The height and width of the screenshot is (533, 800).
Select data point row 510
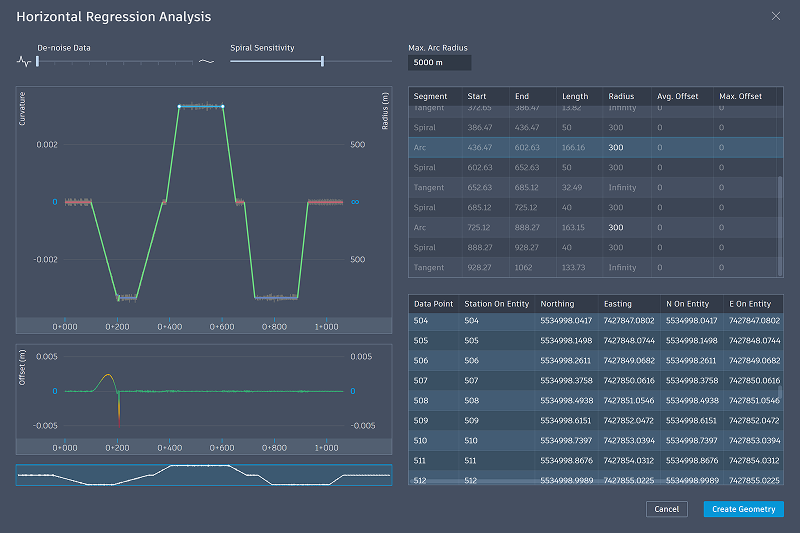tap(595, 440)
